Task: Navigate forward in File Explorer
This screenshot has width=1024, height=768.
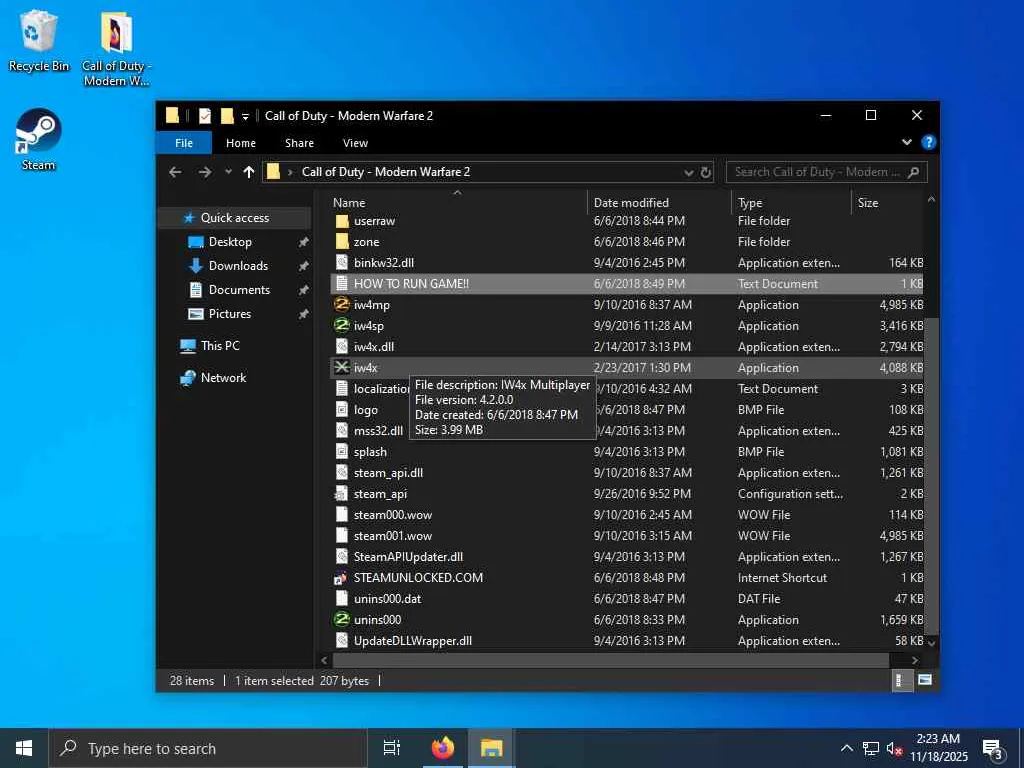Action: pos(205,172)
